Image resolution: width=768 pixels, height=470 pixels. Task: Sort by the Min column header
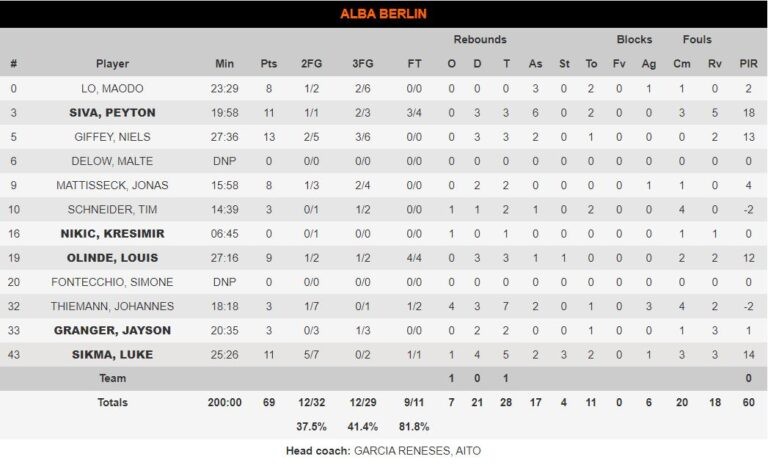(224, 64)
